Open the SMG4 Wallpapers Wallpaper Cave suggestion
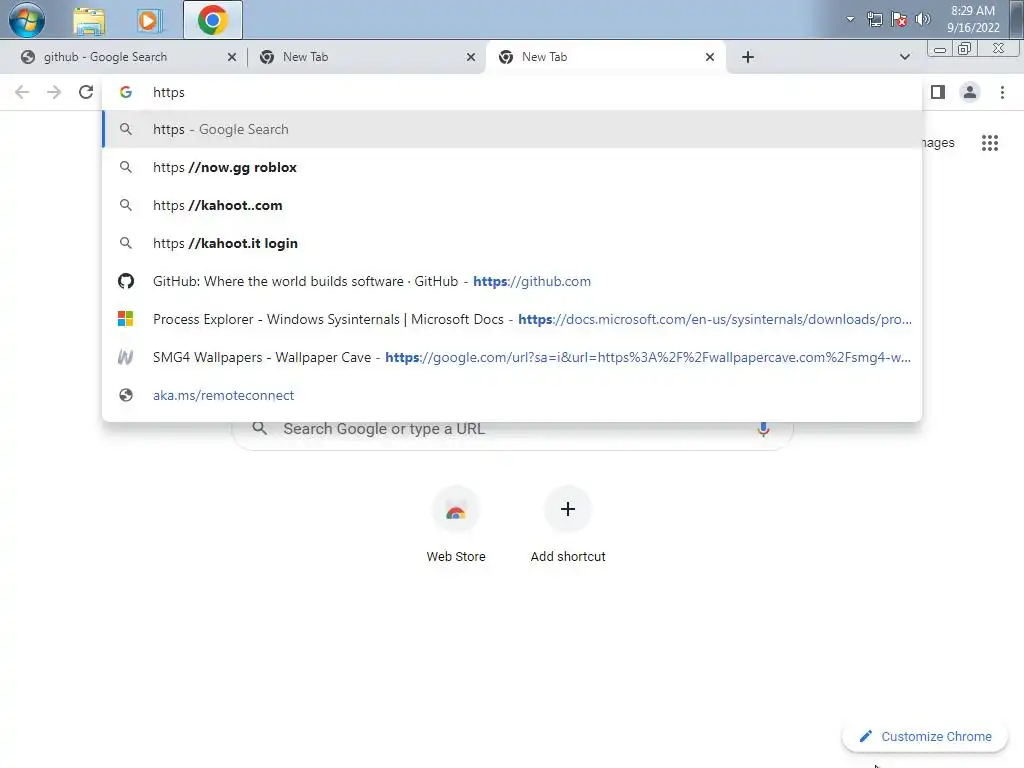The width and height of the screenshot is (1024, 768). click(512, 357)
